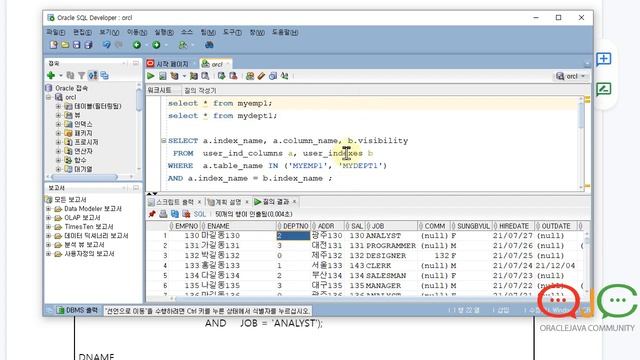Click the SQL link in query result toolbar
Viewport: 640px width, 360px height.
(200, 214)
